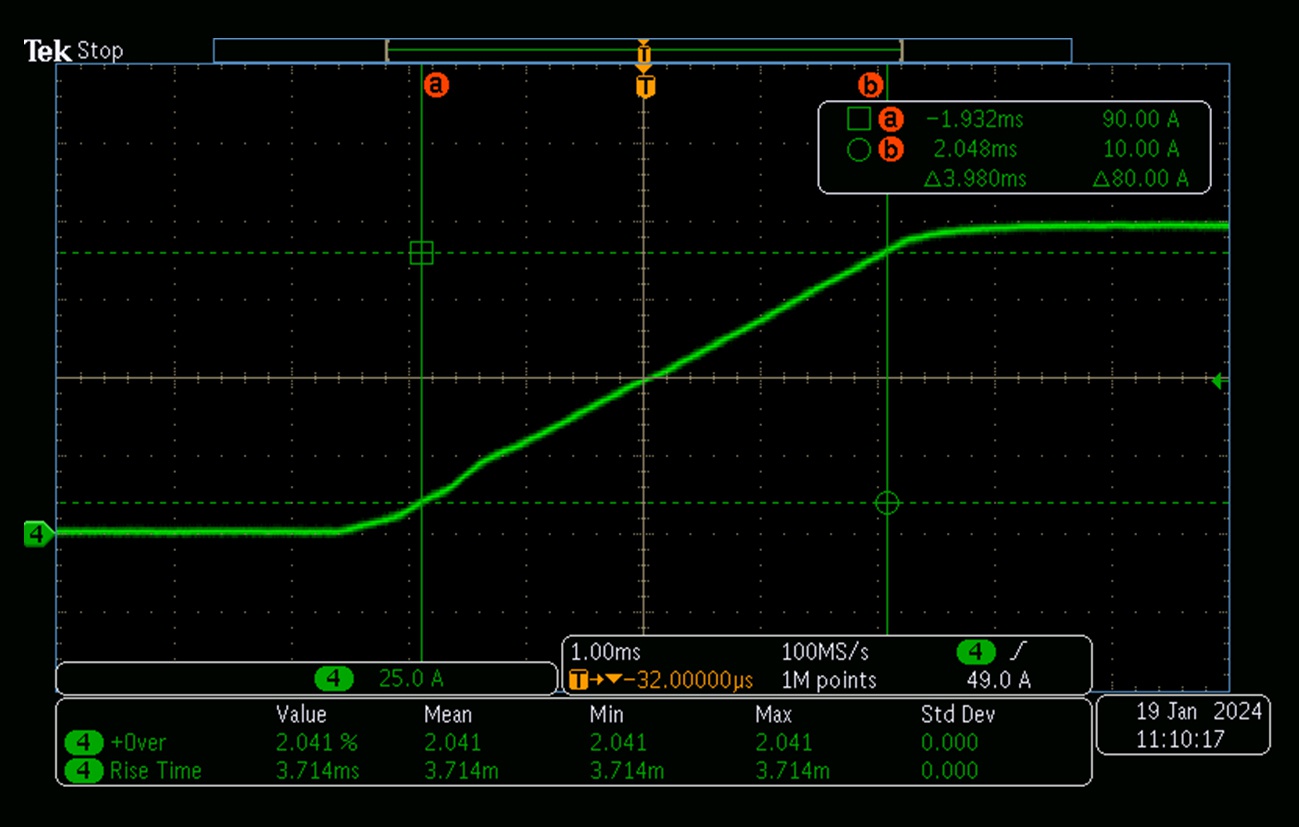Select the circle cursor marker on the waveform
This screenshot has height=827, width=1299.
point(887,503)
